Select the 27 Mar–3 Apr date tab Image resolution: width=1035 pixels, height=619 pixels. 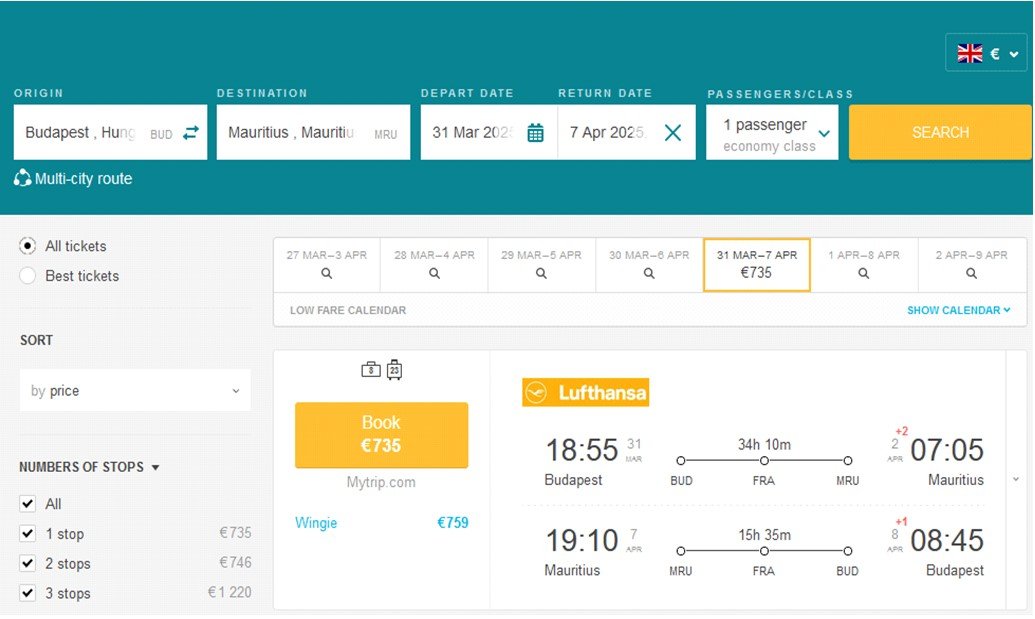(327, 265)
